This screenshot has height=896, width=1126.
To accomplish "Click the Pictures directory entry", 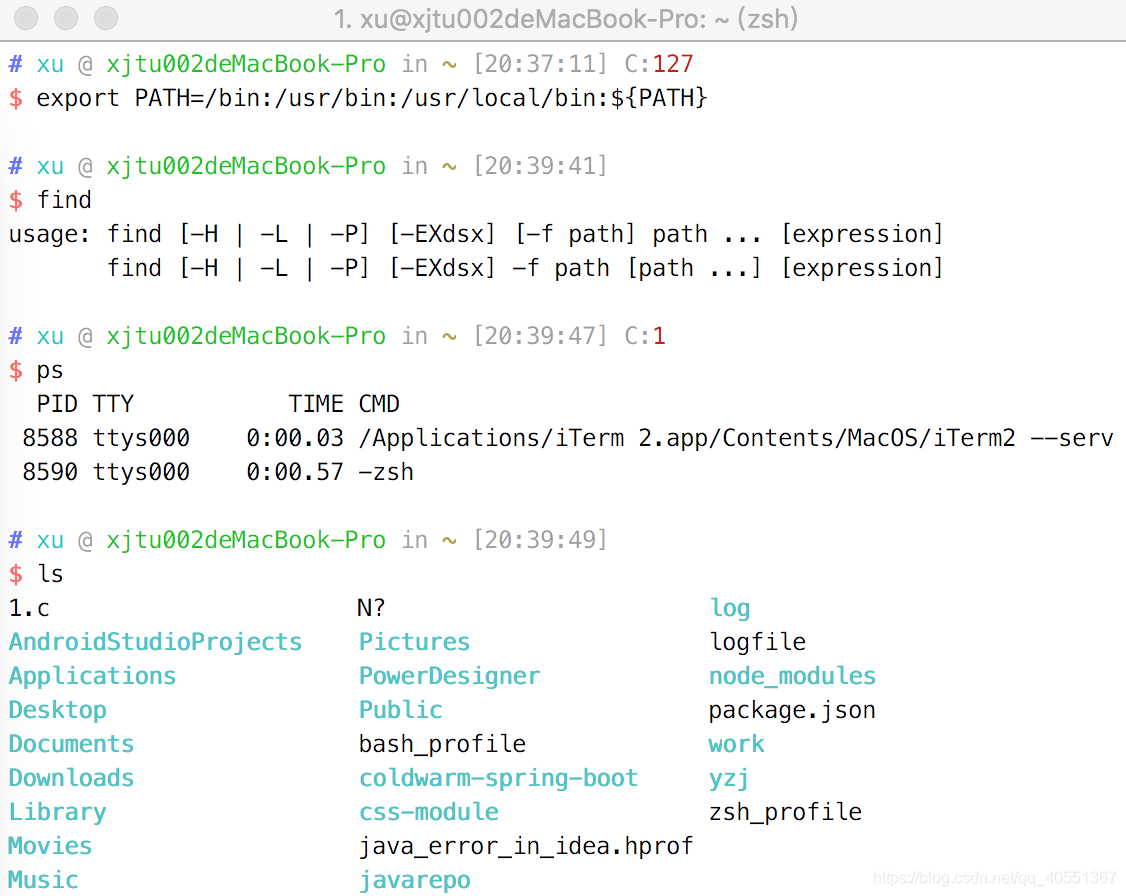I will click(414, 642).
